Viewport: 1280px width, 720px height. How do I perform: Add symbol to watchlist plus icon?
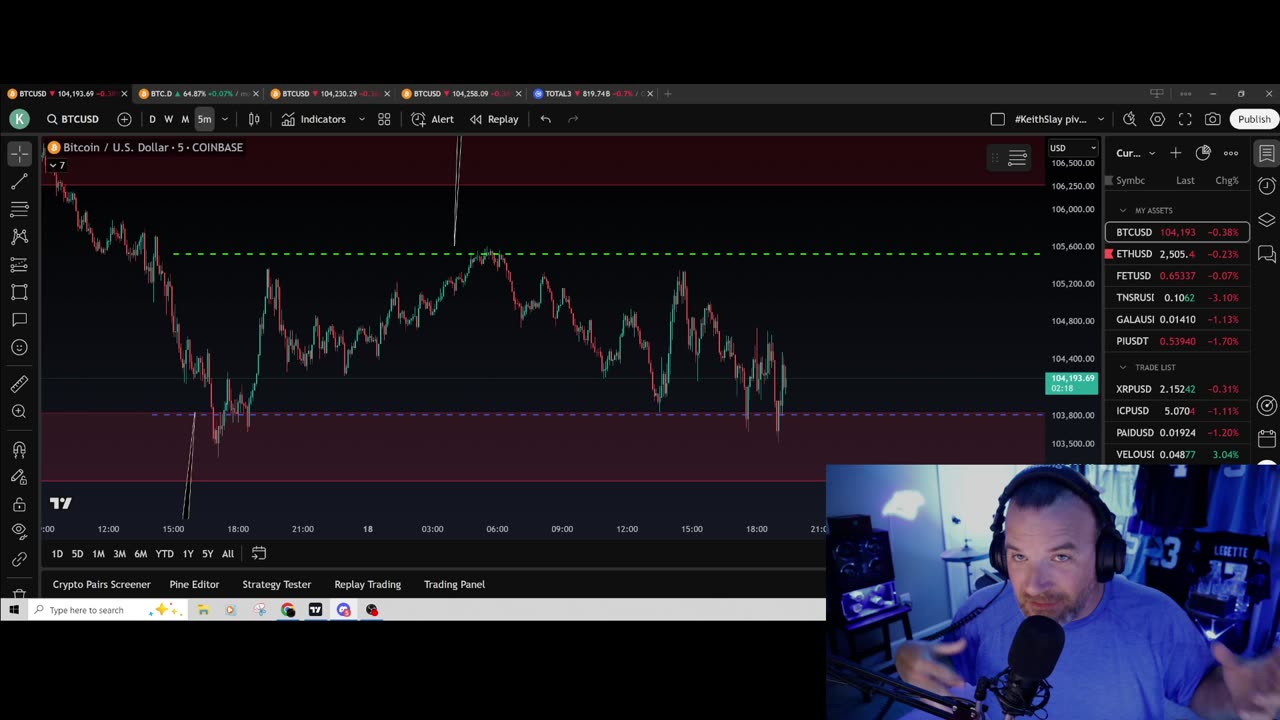[x=1176, y=153]
